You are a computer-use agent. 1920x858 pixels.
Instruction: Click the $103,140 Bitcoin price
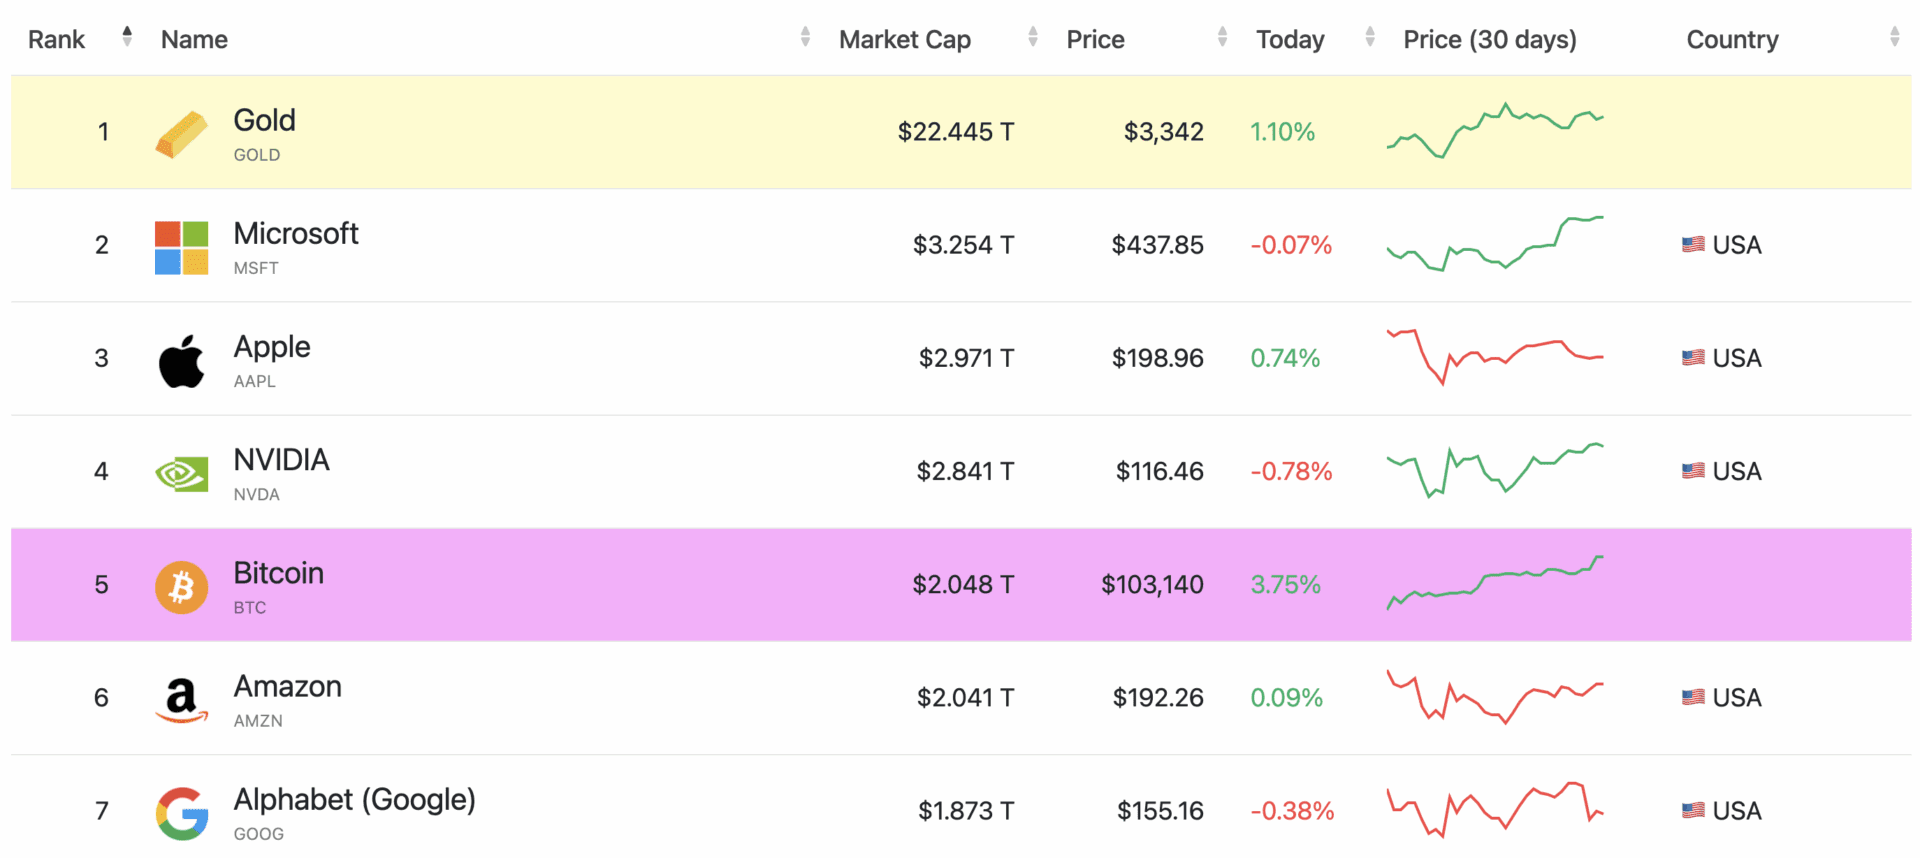(x=1152, y=584)
